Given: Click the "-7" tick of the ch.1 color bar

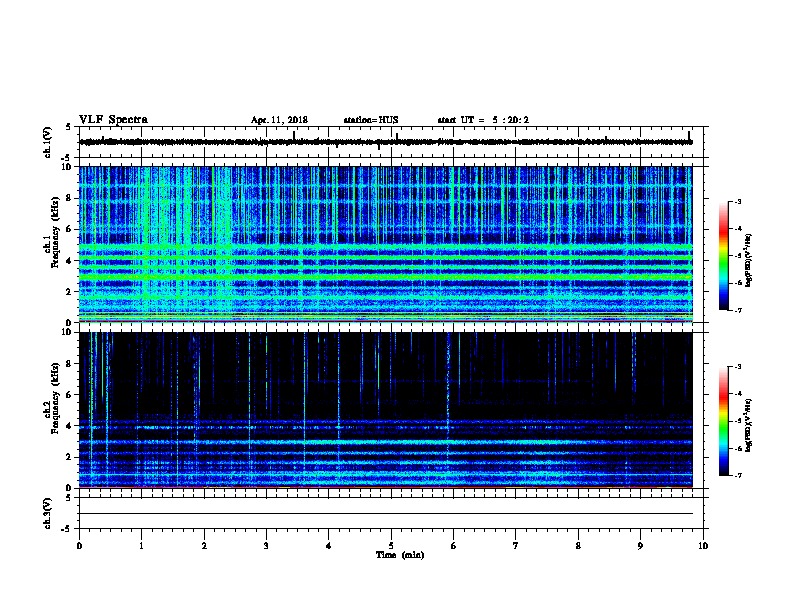Looking at the screenshot, I should (x=738, y=310).
